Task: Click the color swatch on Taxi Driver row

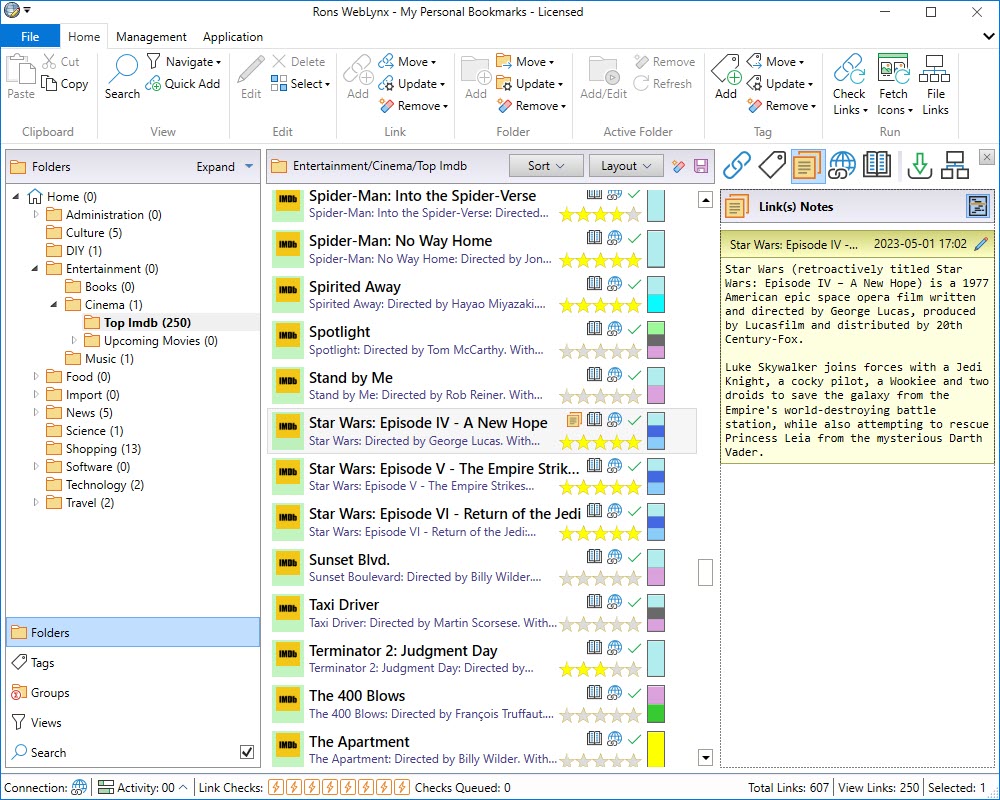Action: (656, 614)
